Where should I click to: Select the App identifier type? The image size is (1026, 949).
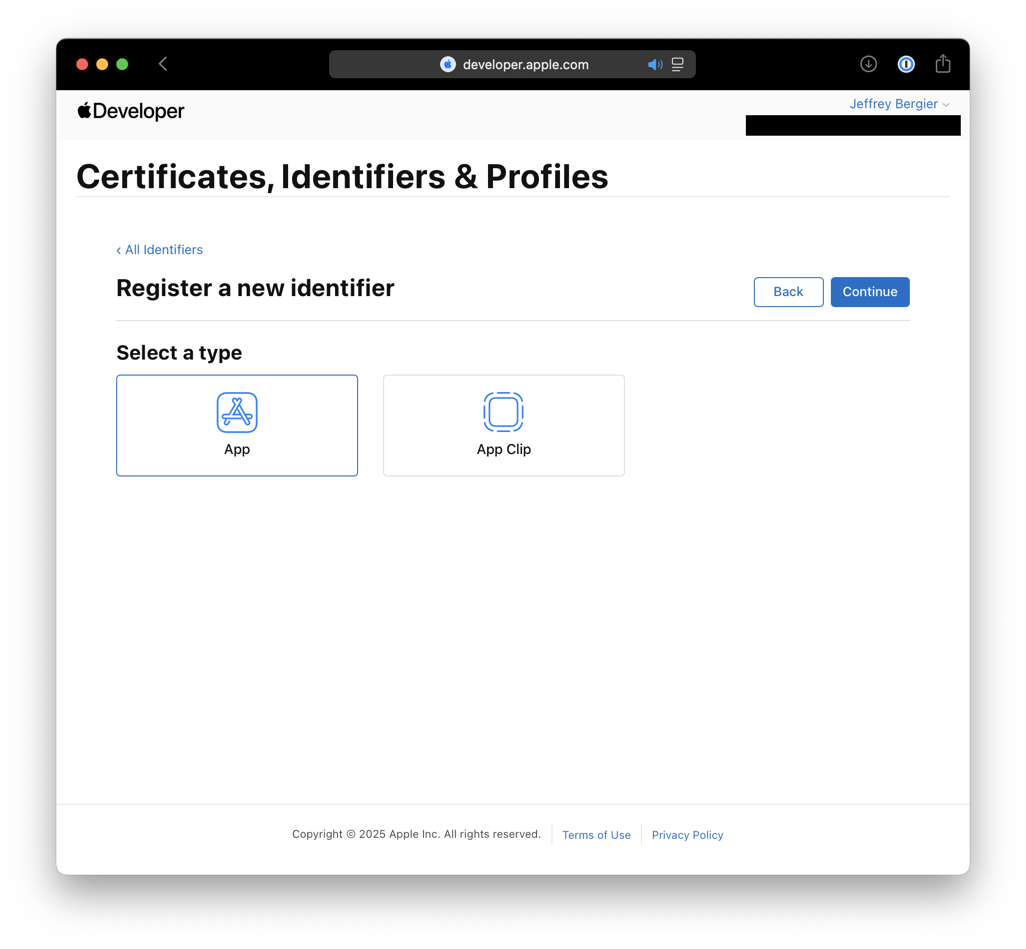tap(237, 425)
